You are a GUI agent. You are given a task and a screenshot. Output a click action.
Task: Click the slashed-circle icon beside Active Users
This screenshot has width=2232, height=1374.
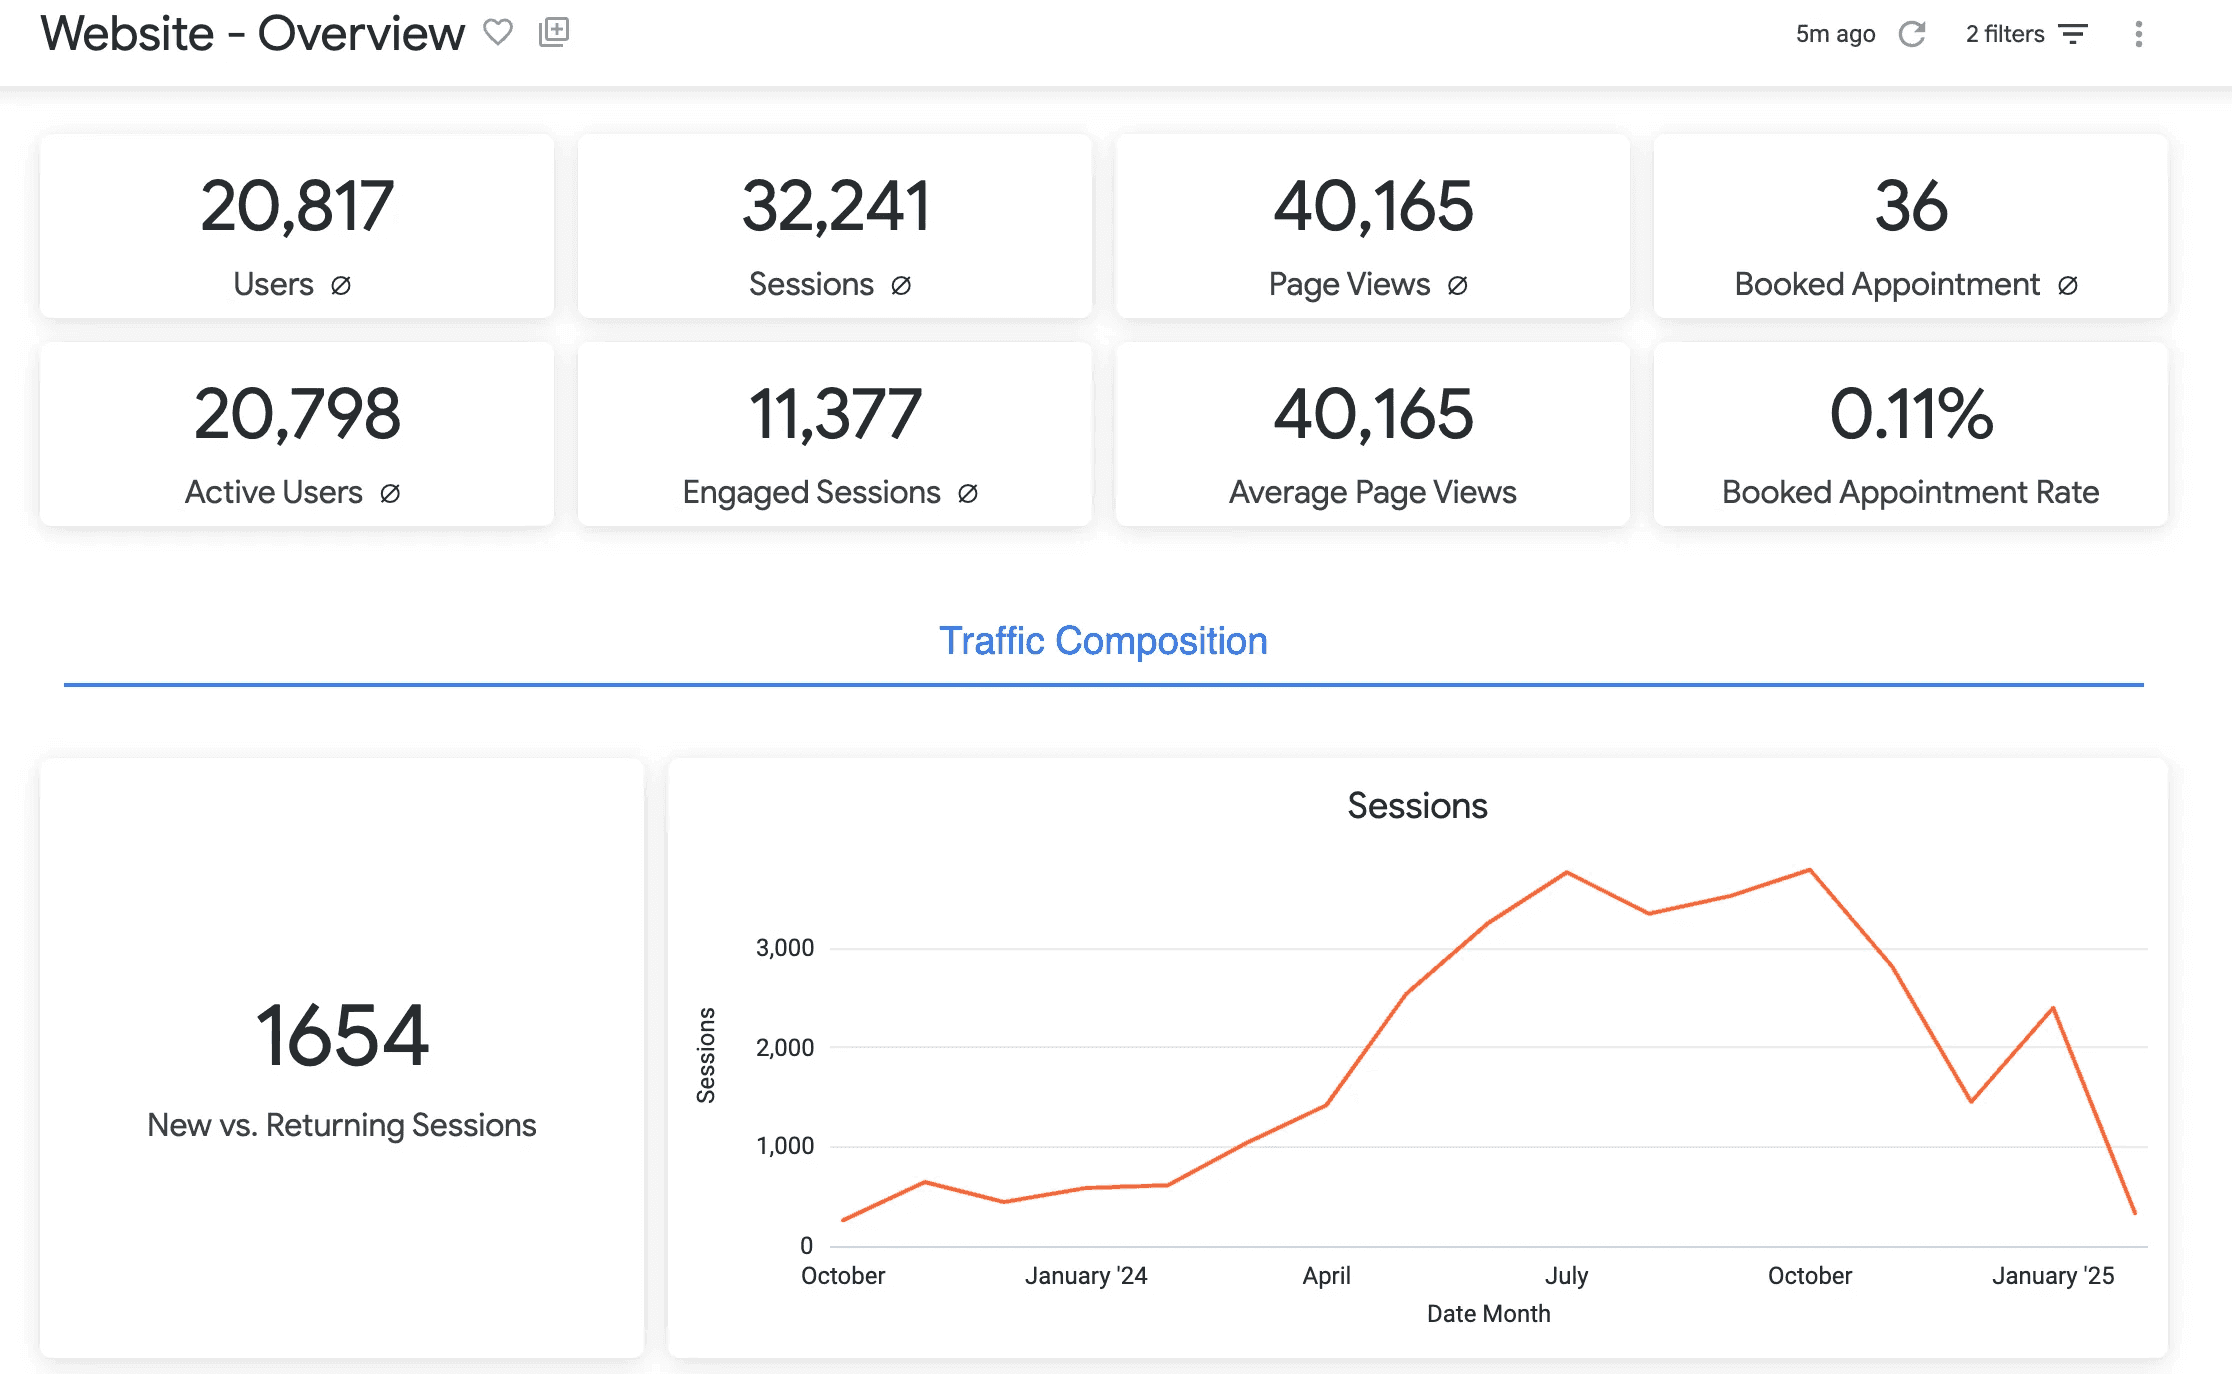click(390, 494)
